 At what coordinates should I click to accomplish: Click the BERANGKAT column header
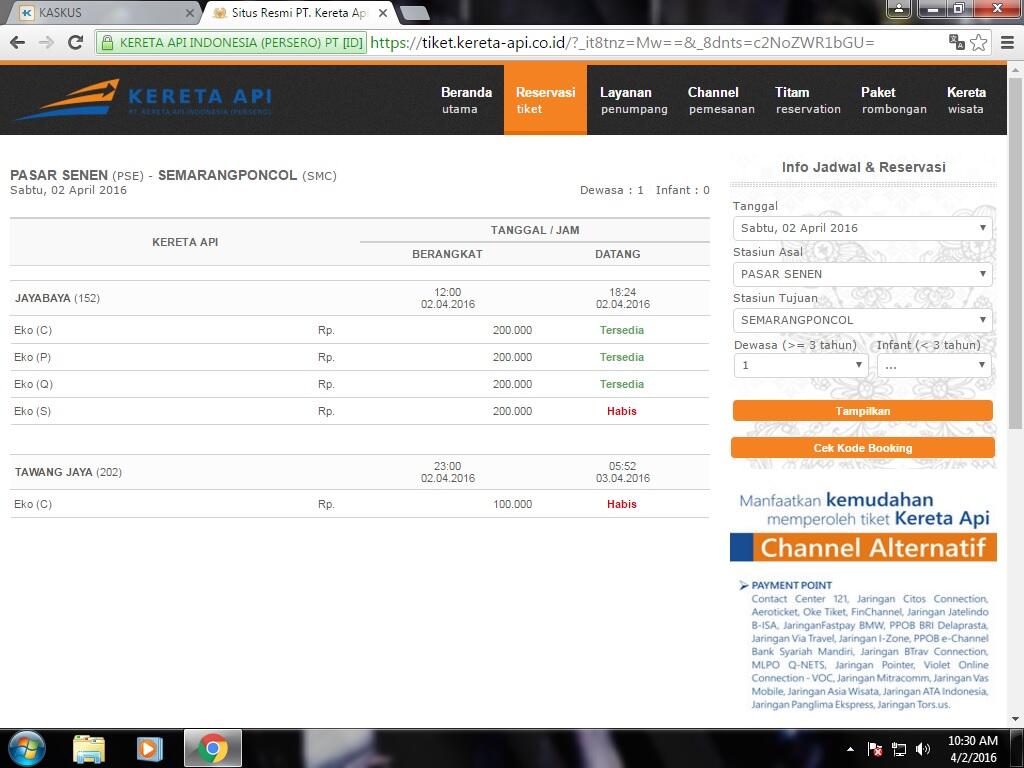pos(447,254)
